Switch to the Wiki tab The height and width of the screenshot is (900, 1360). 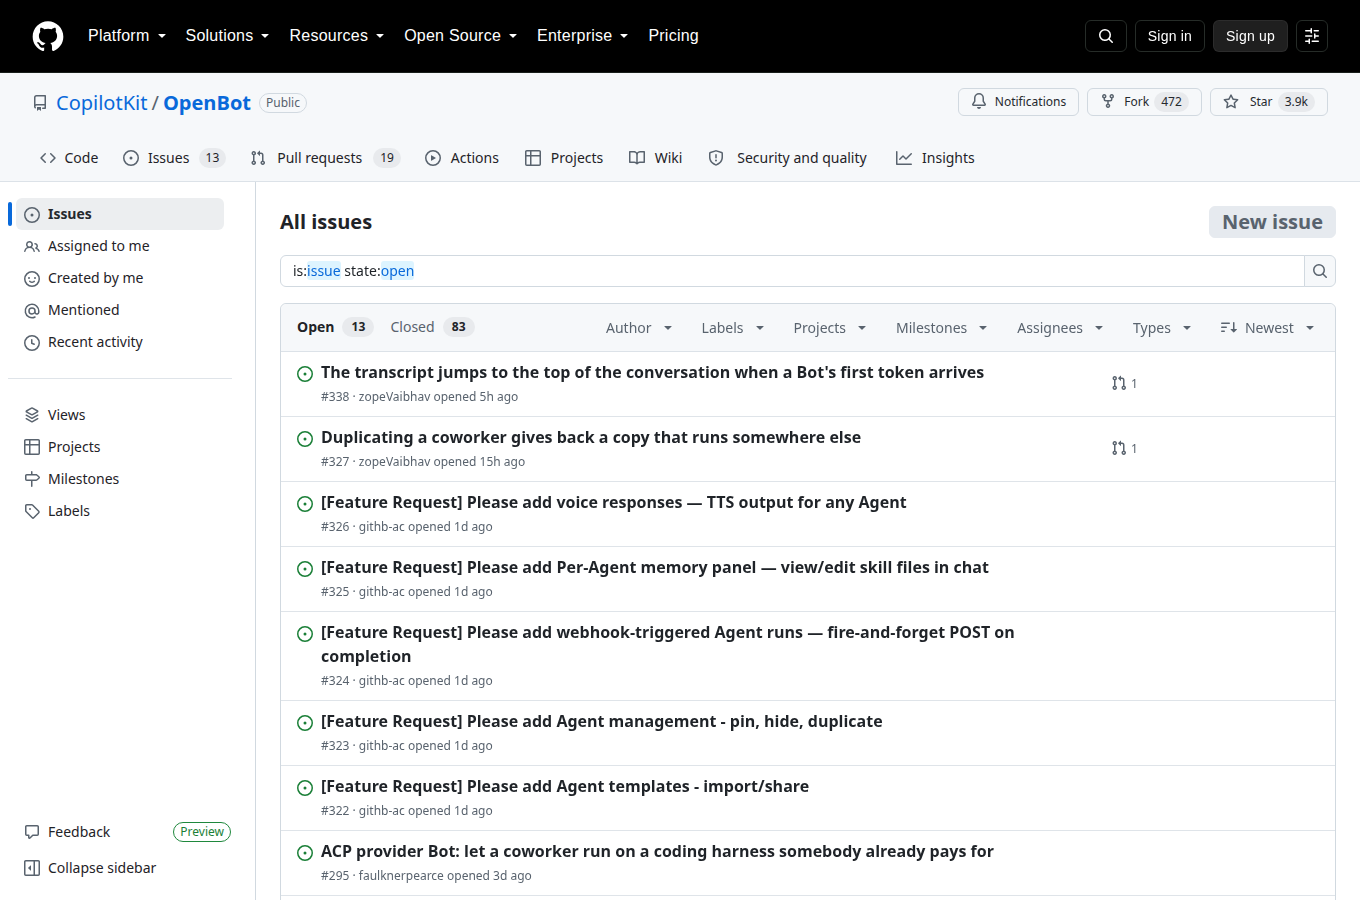[x=656, y=158]
